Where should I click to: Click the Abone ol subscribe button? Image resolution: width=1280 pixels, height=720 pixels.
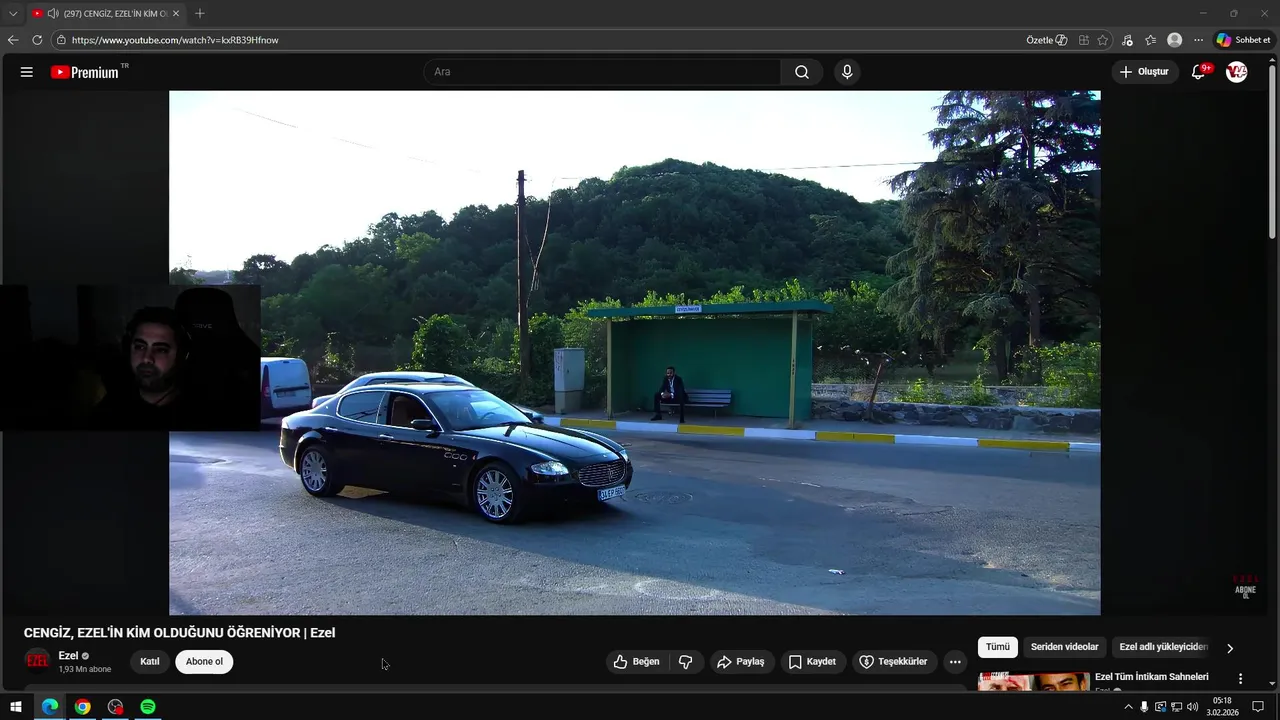(x=204, y=662)
